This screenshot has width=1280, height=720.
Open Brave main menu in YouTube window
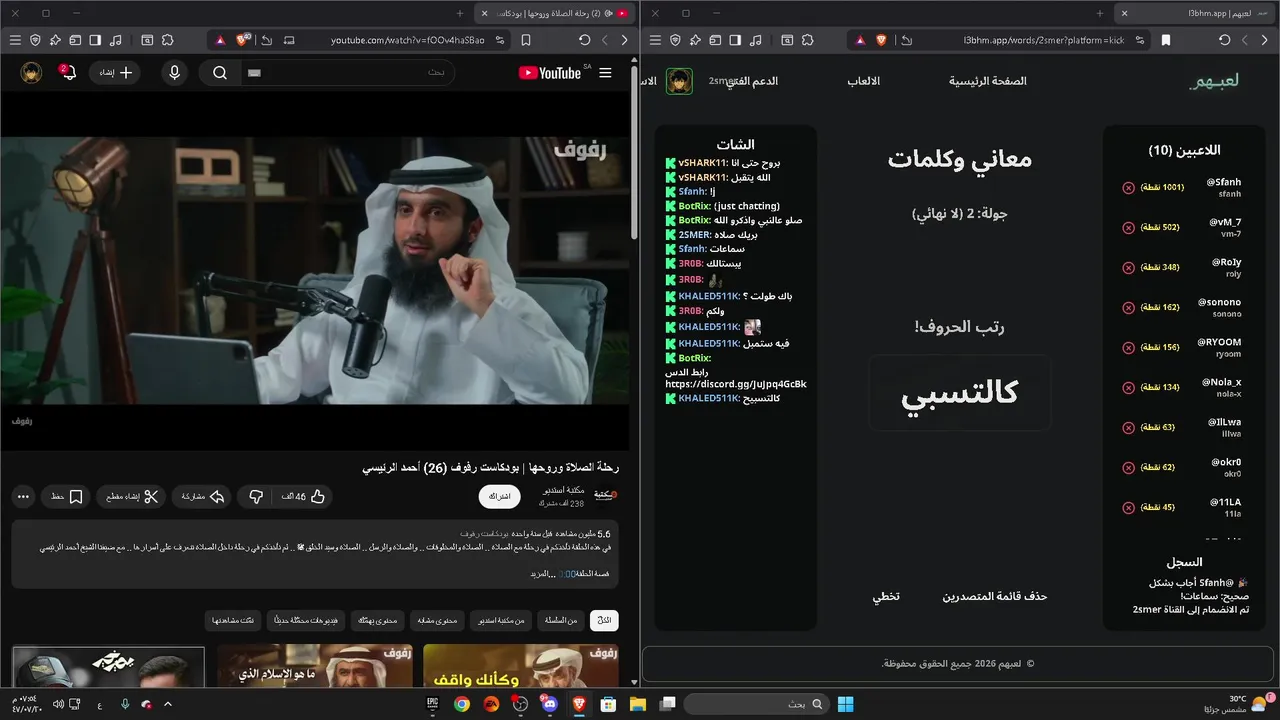click(x=15, y=40)
